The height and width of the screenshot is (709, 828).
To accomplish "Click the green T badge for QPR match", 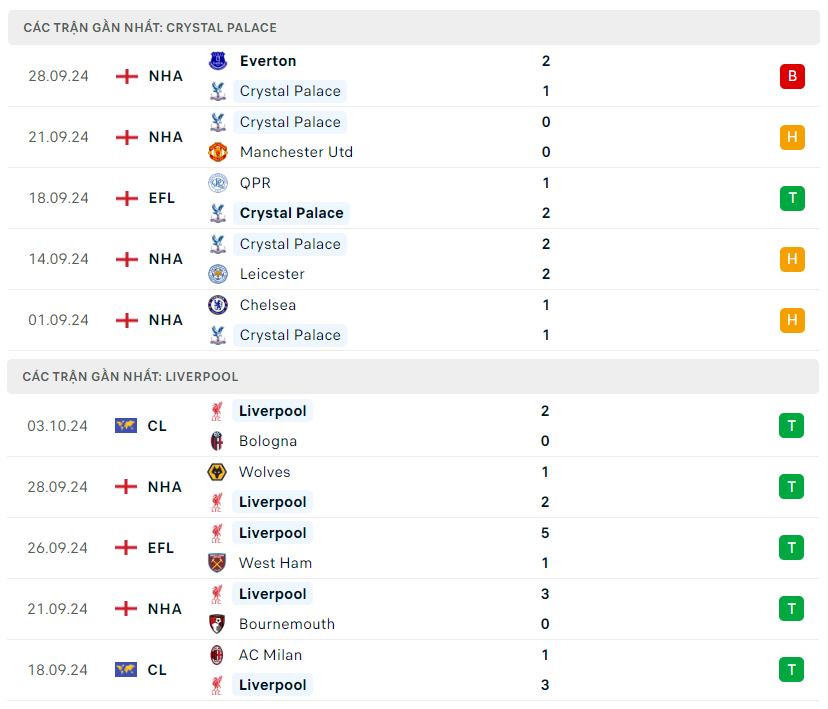I will tap(792, 198).
